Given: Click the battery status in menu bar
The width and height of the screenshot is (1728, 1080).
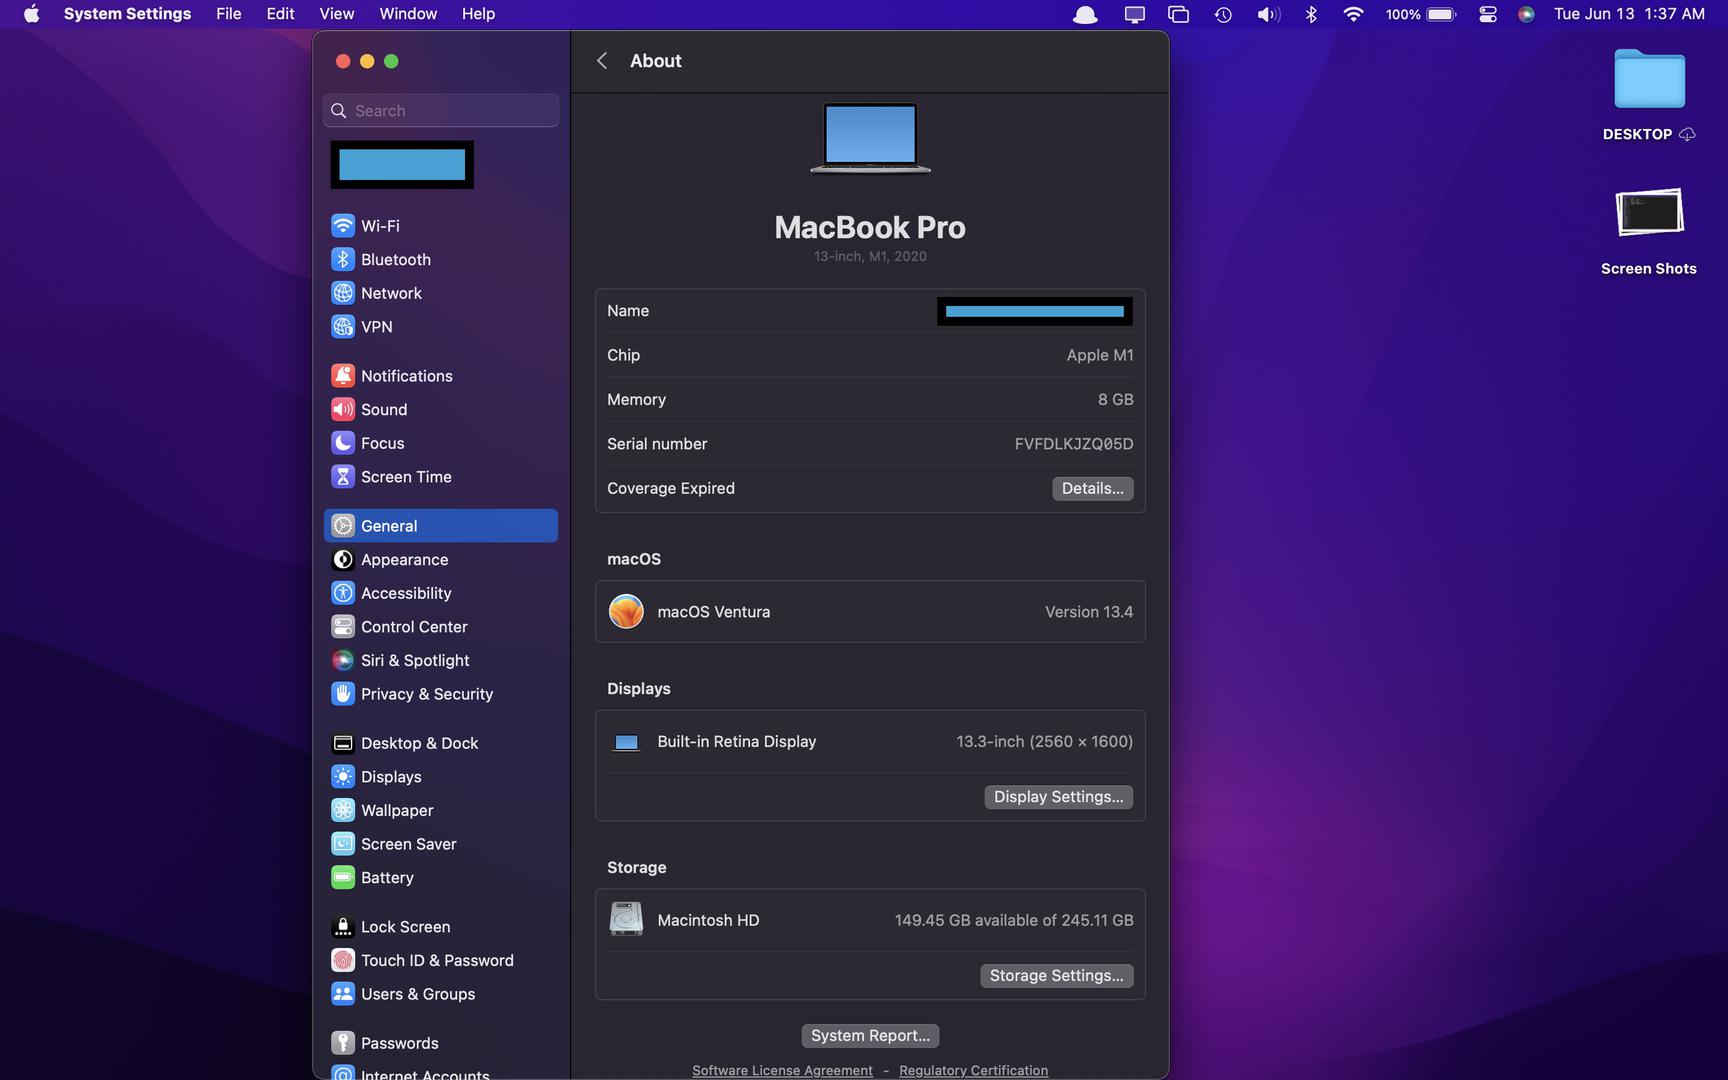Looking at the screenshot, I should [1421, 14].
